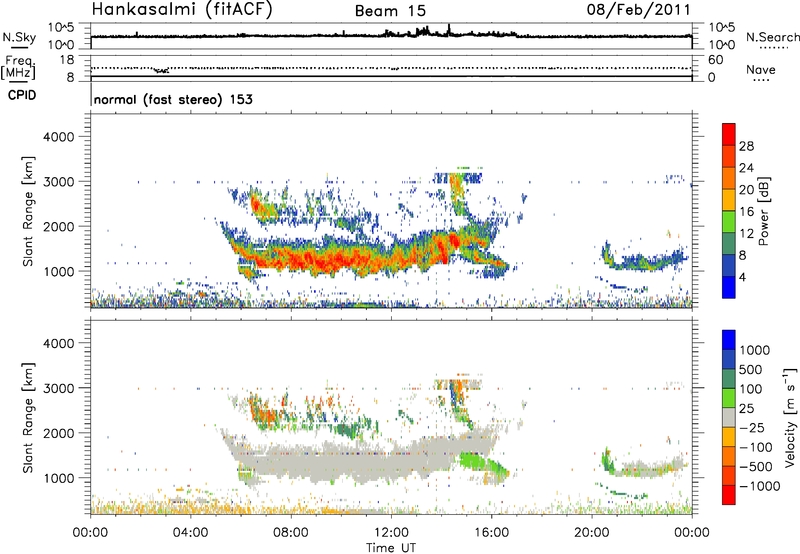Click the 'N.Sky' legend label

[19, 37]
